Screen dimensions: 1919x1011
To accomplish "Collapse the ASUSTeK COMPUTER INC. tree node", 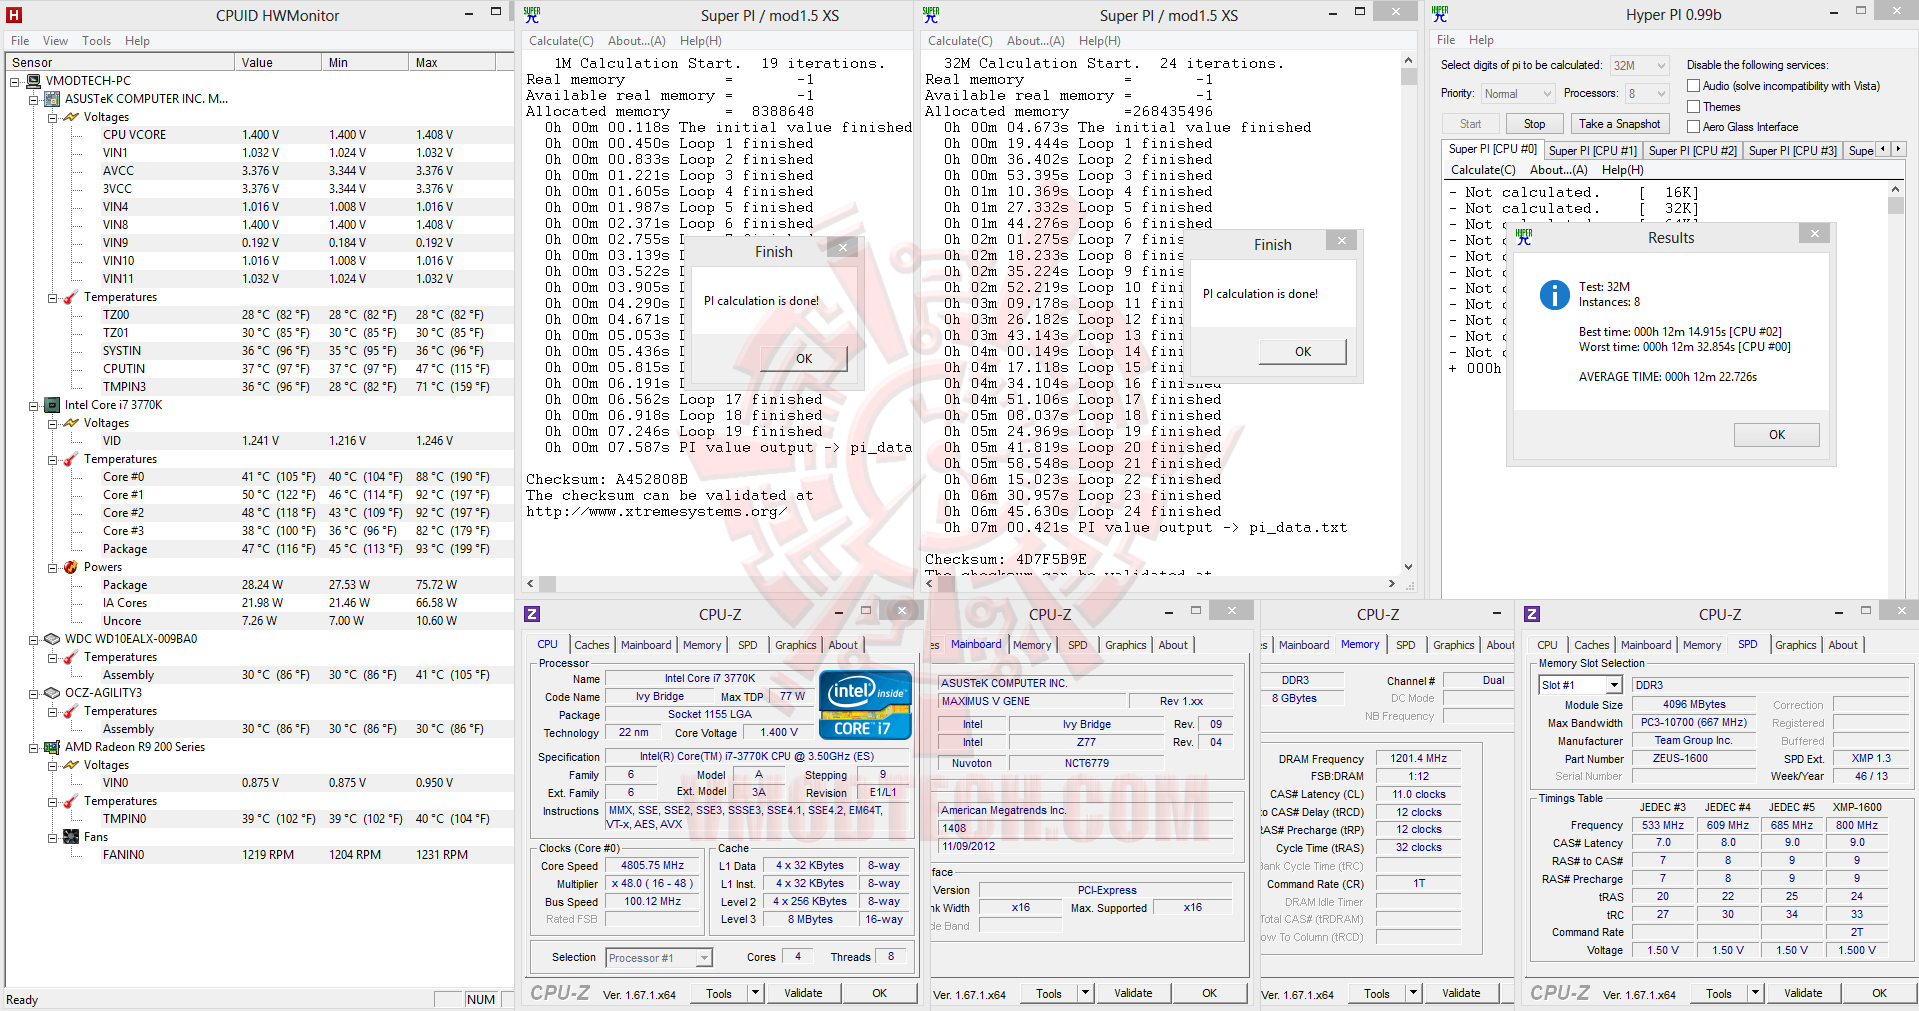I will [x=34, y=100].
